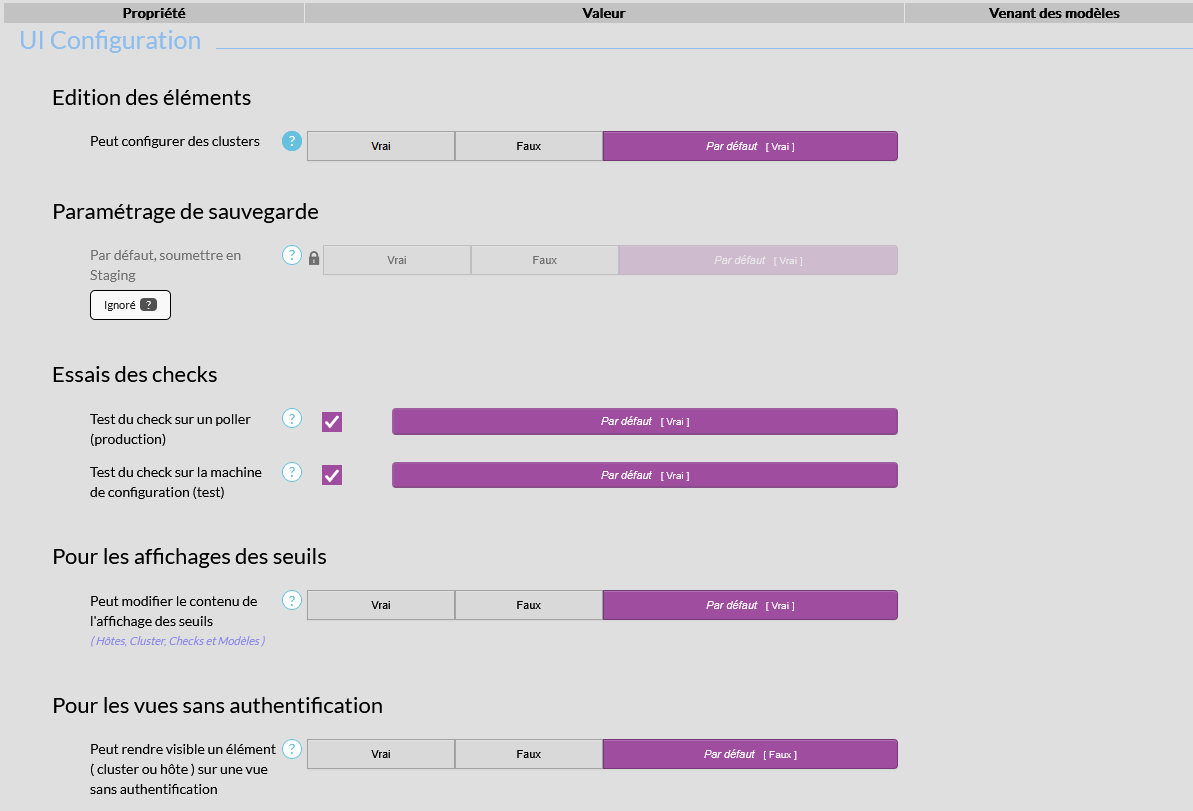Click the Propriété column header

point(154,13)
